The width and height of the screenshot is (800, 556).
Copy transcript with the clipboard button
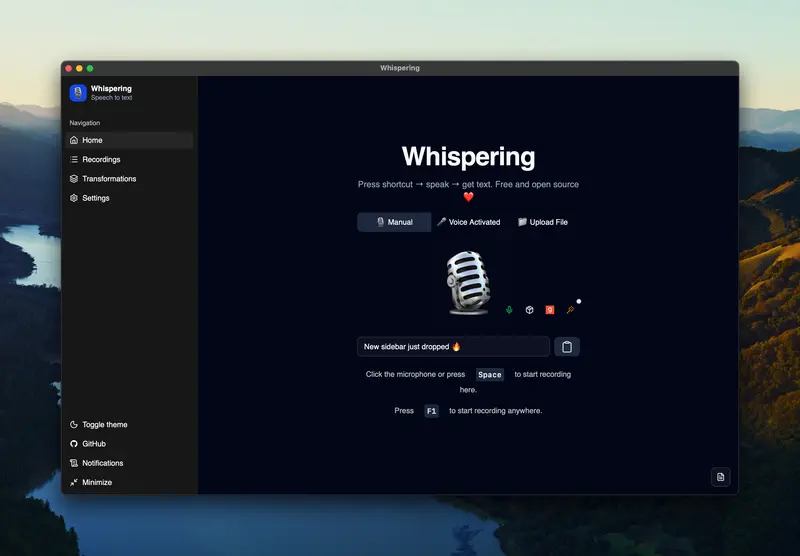[x=567, y=347]
